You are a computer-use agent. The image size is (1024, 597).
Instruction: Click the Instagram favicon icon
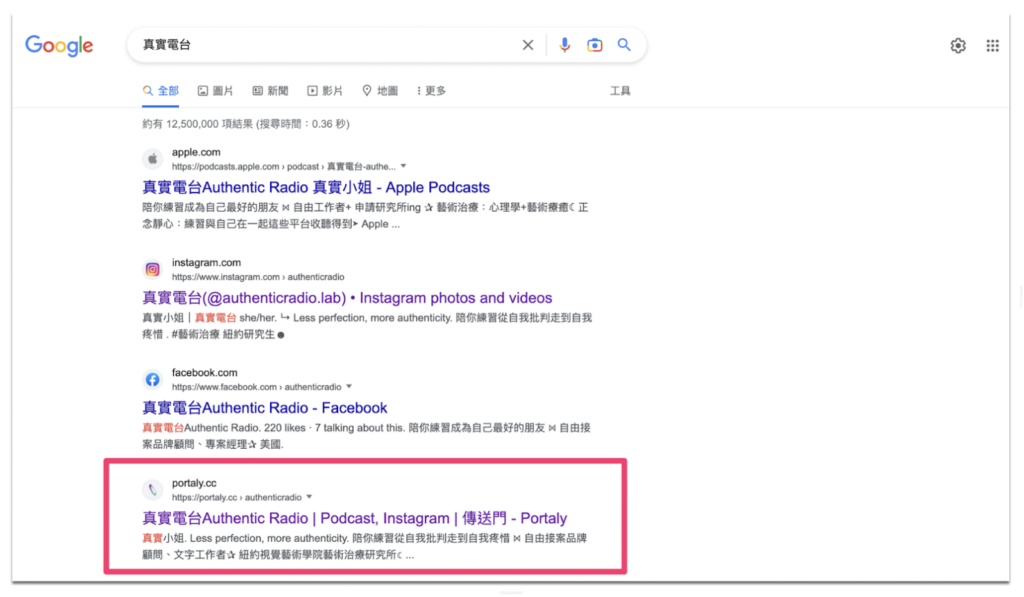tap(153, 269)
